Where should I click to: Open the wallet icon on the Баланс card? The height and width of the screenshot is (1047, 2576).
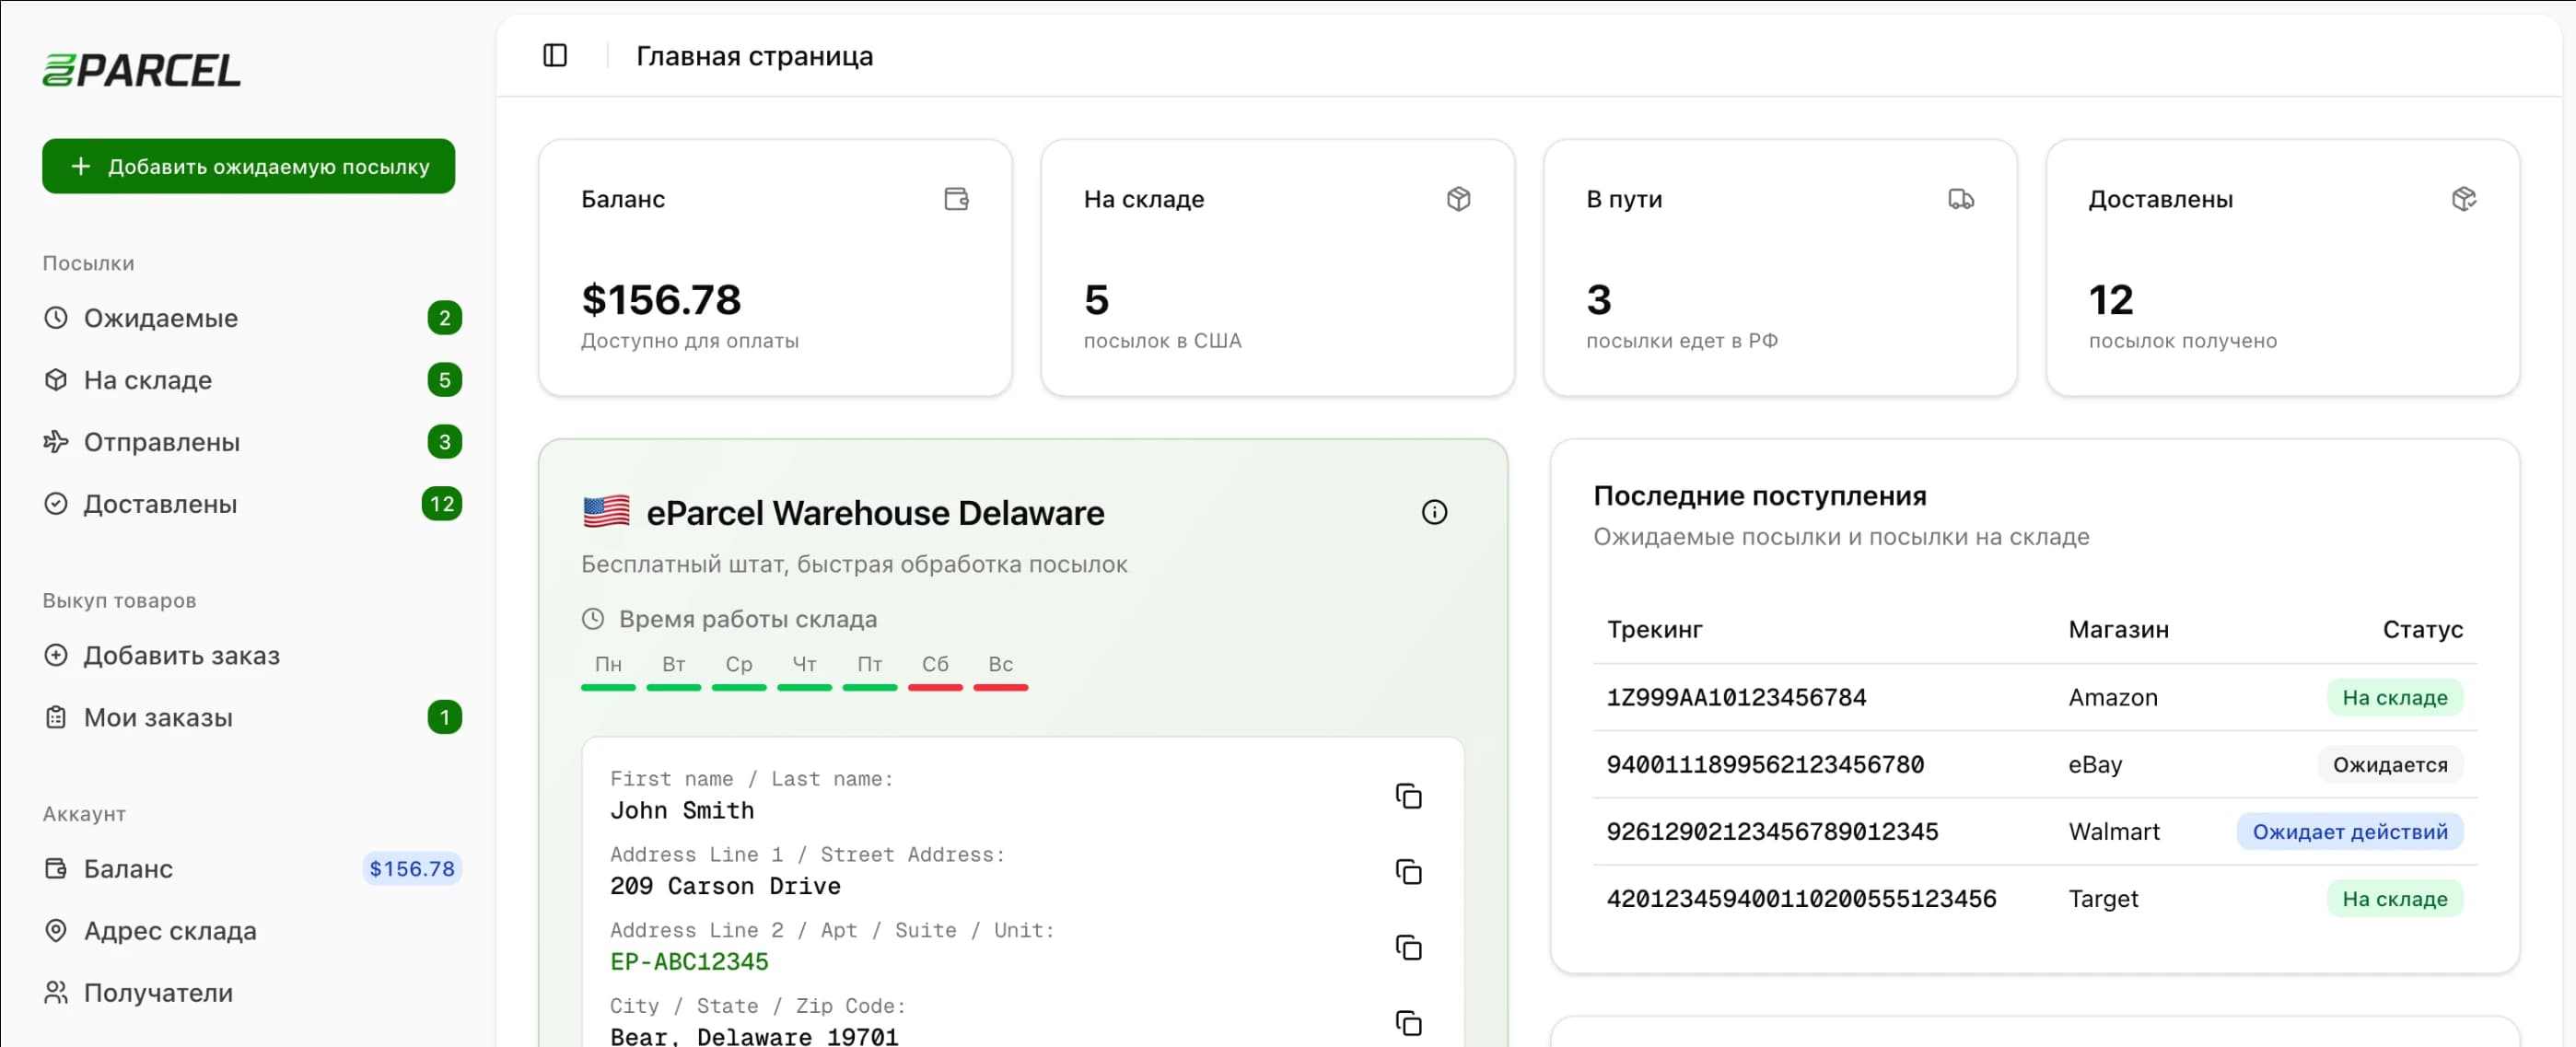(957, 199)
